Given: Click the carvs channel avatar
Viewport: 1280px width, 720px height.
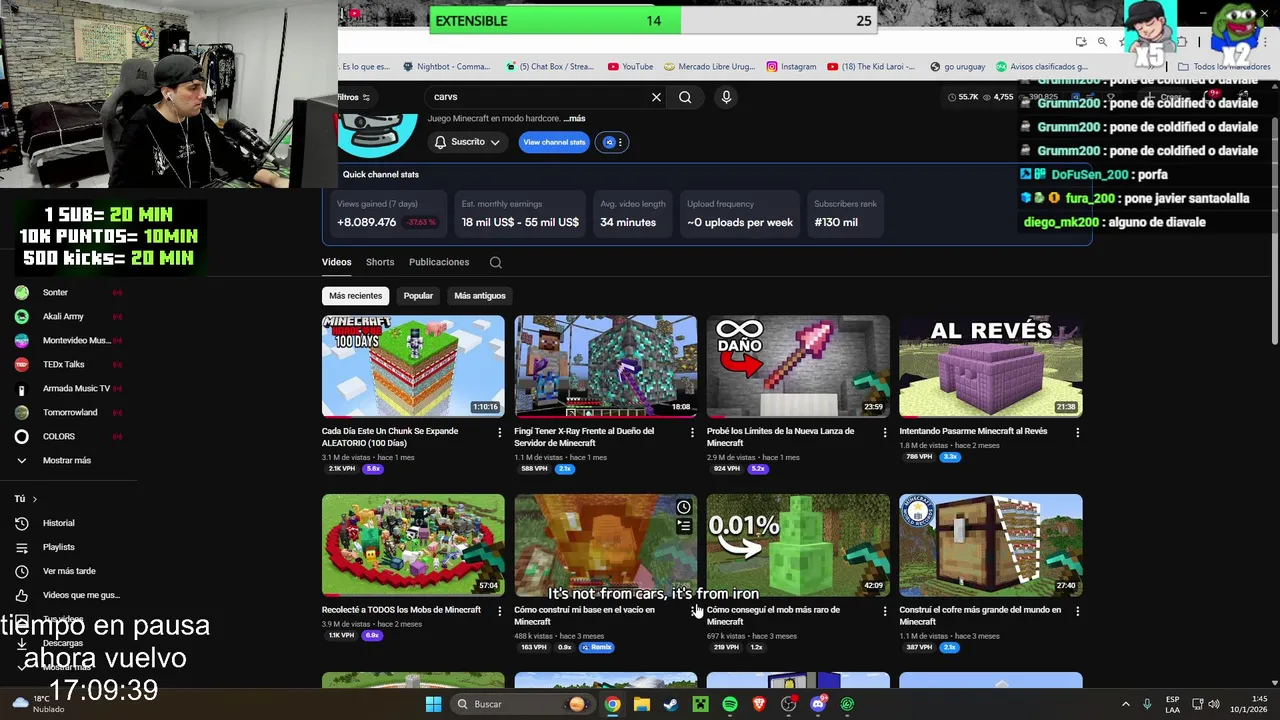Looking at the screenshot, I should [x=378, y=135].
